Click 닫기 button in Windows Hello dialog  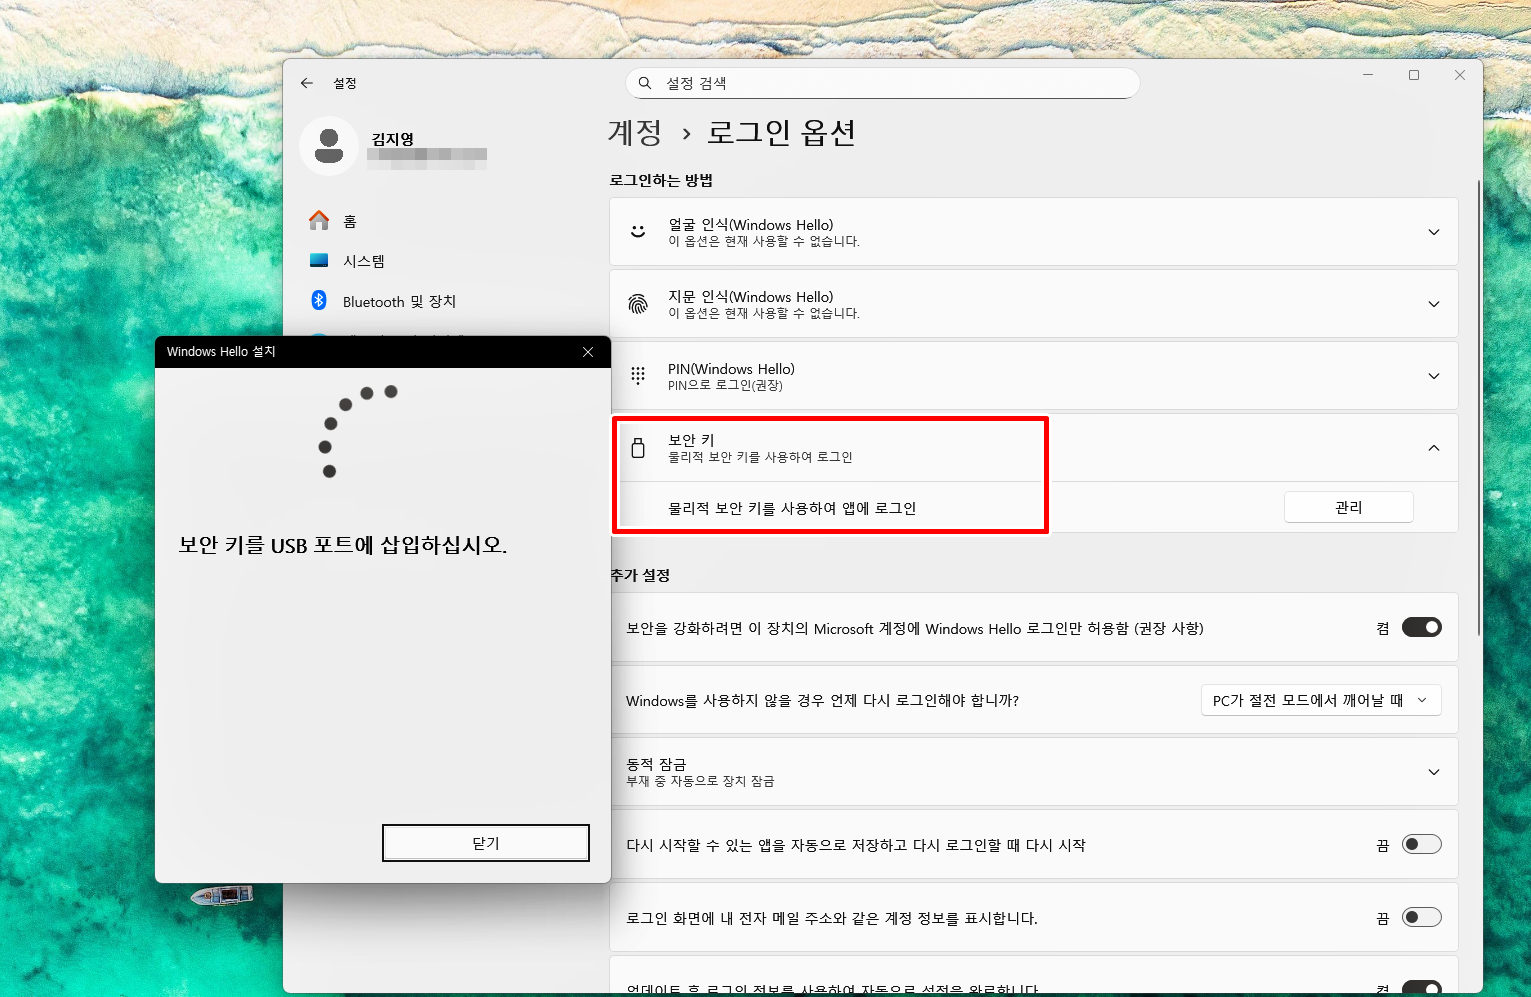pos(485,843)
